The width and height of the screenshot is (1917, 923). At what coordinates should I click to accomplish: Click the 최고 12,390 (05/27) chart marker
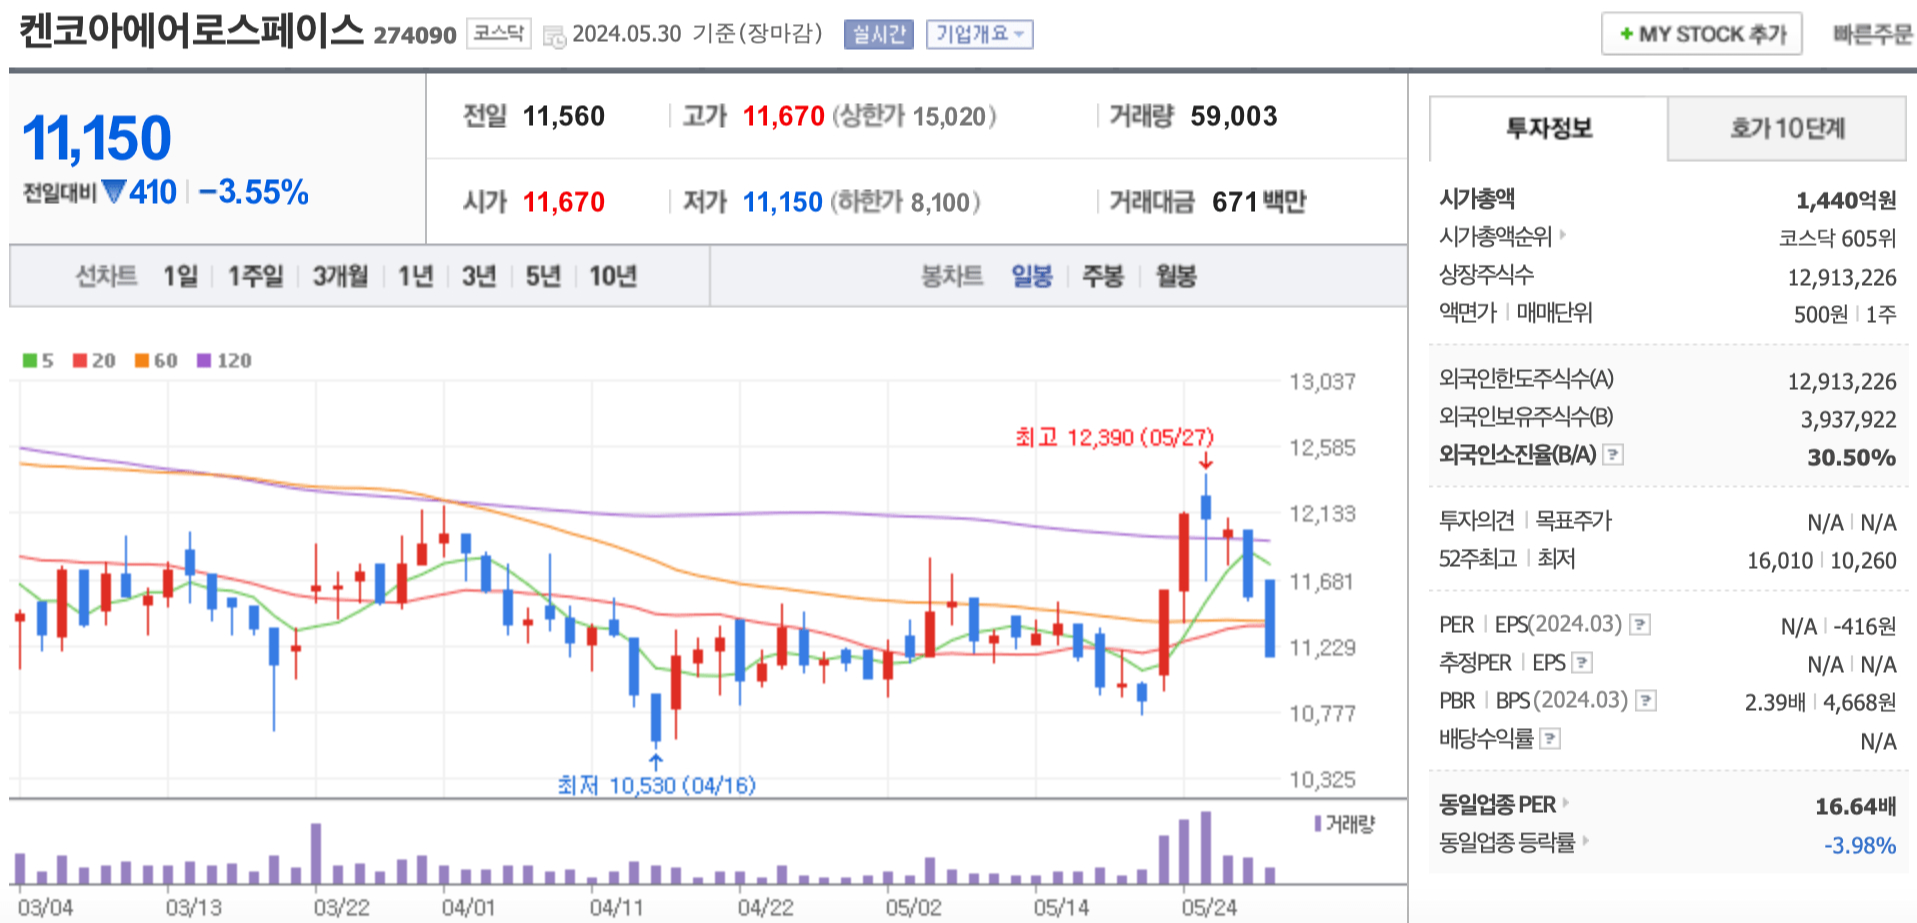click(1114, 438)
